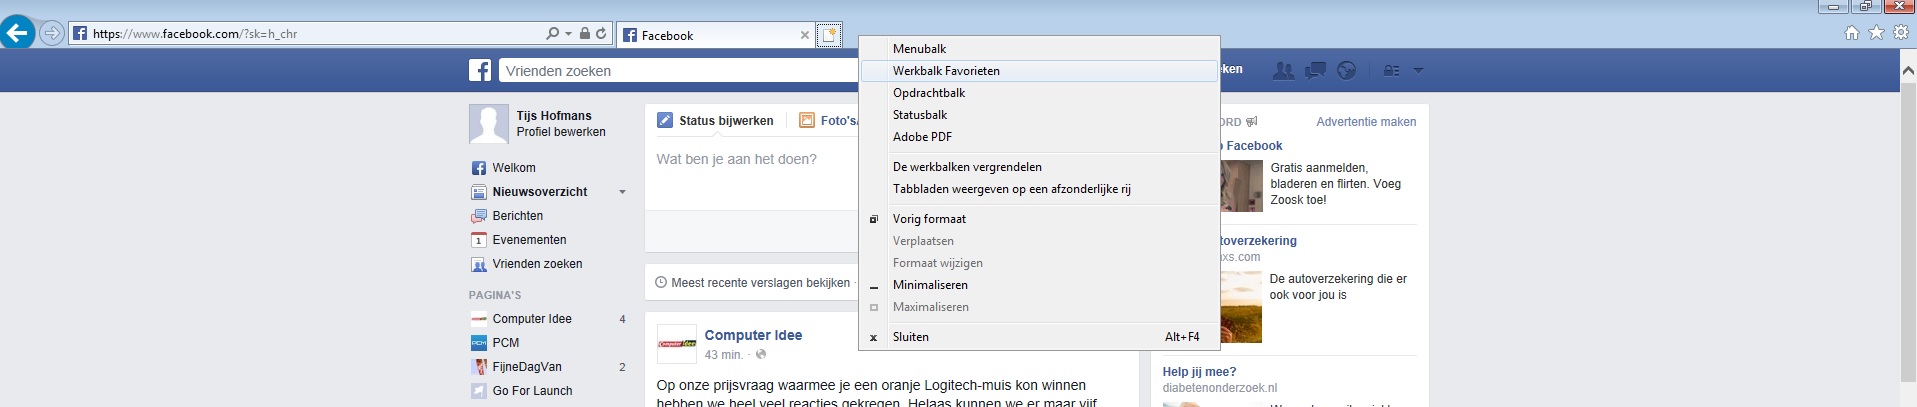Image resolution: width=1917 pixels, height=407 pixels.
Task: Open the 'FijneDagVan' page in sidebar
Action: [x=526, y=367]
